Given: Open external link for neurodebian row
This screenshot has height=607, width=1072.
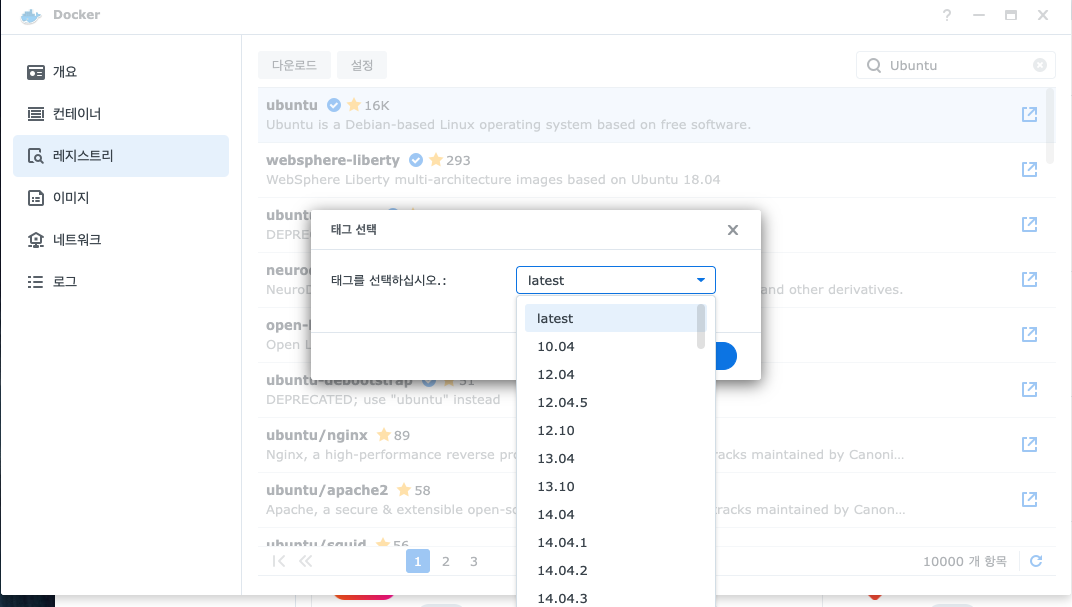Looking at the screenshot, I should (1029, 279).
